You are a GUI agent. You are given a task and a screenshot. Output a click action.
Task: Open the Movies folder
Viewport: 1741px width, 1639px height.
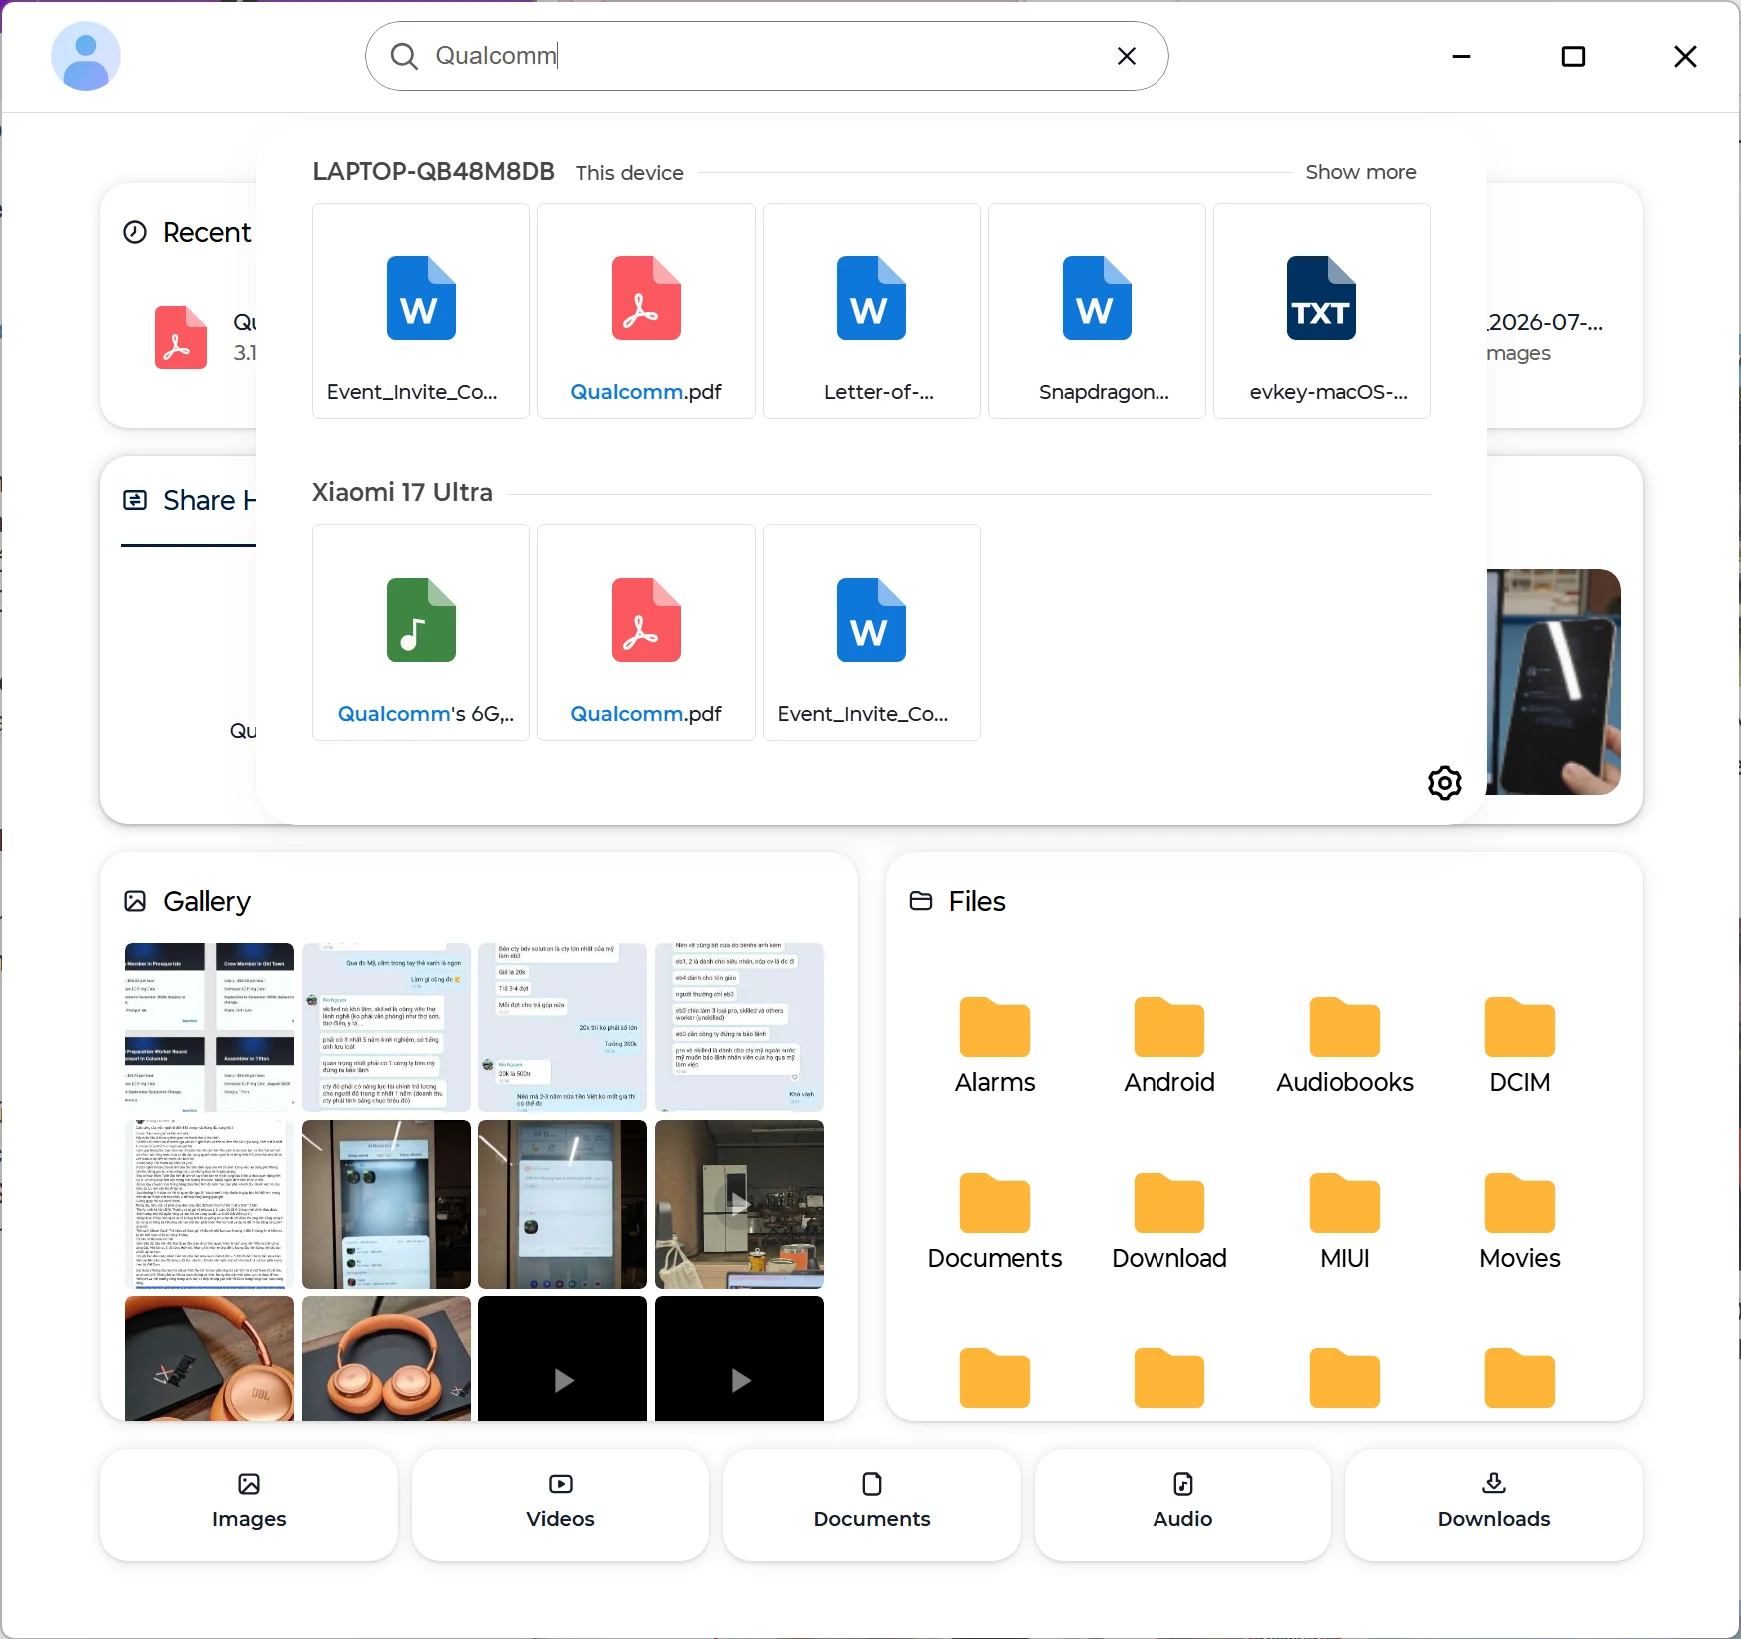[x=1520, y=1222]
